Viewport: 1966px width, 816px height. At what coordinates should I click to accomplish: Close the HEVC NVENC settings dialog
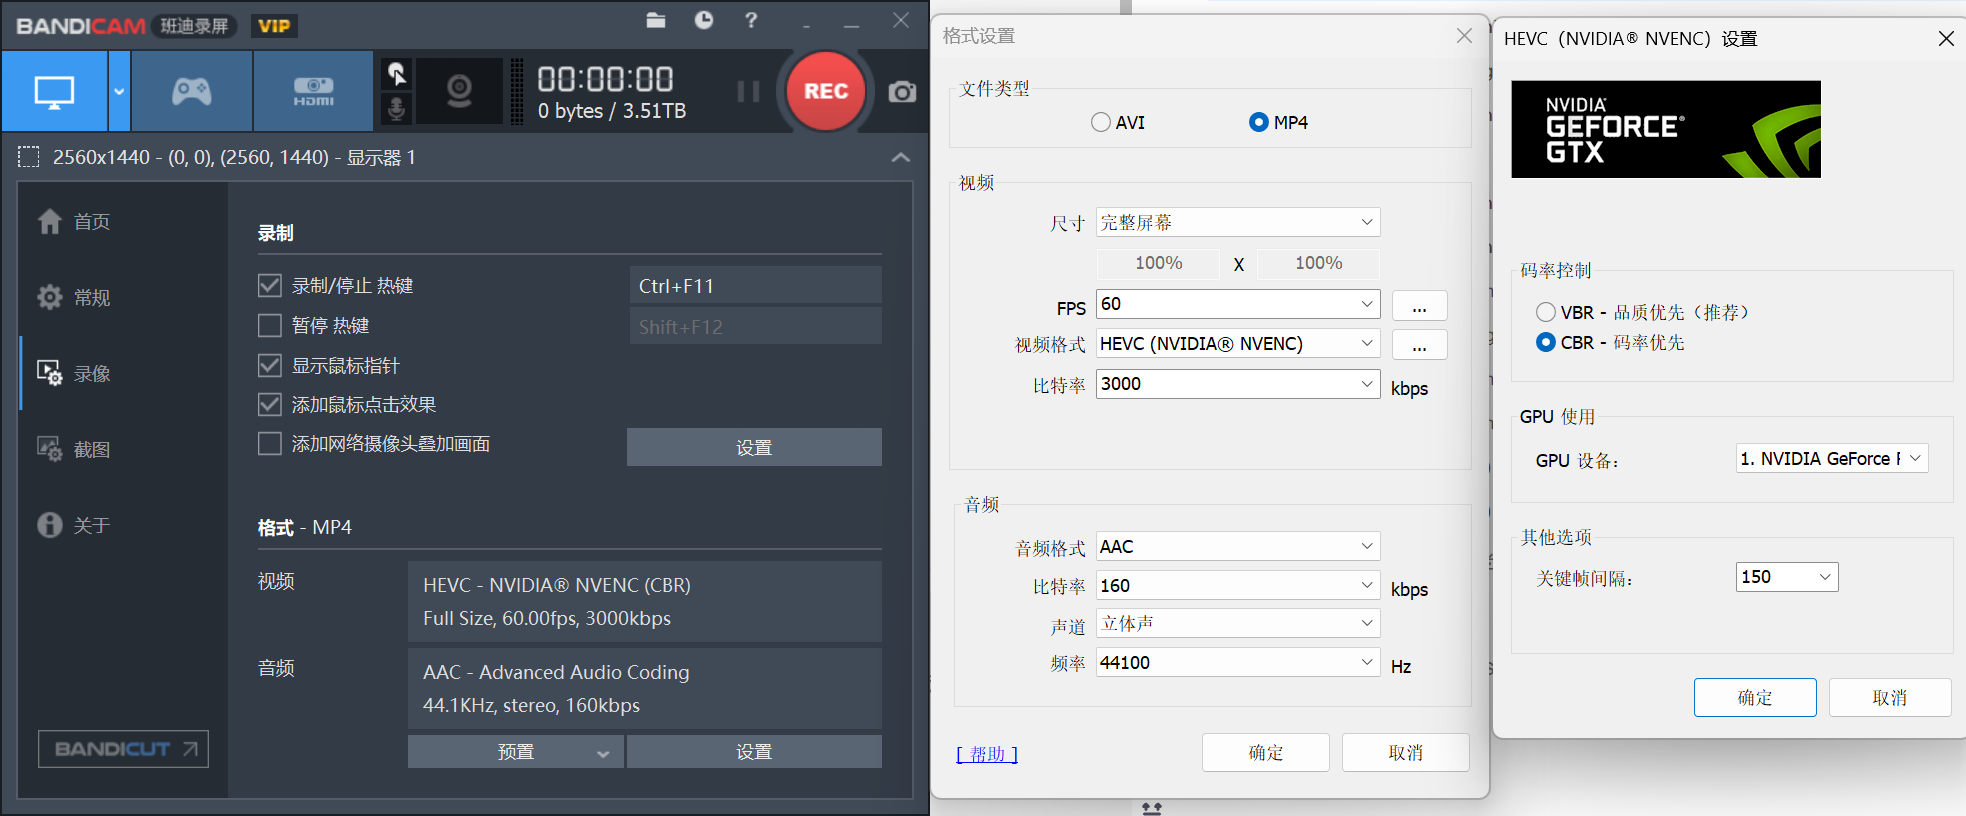1946,39
